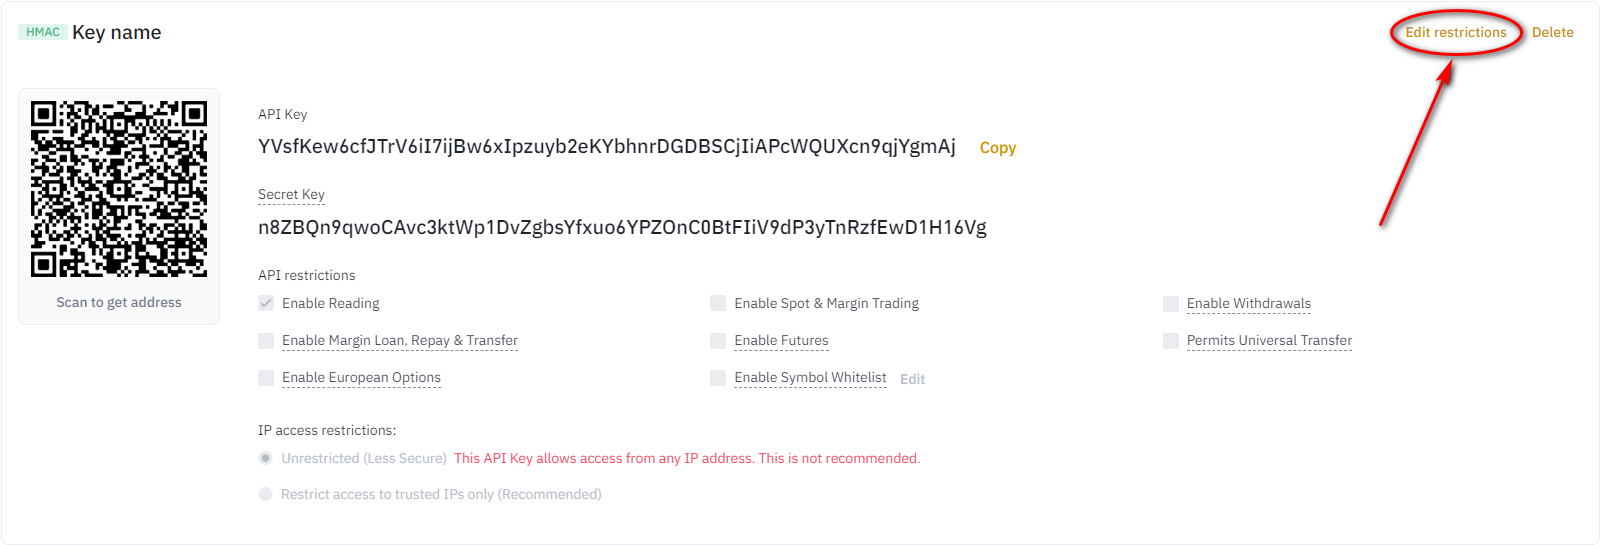Check Permits Universal Transfer box
Screen dimensions: 1601x545
[1171, 341]
